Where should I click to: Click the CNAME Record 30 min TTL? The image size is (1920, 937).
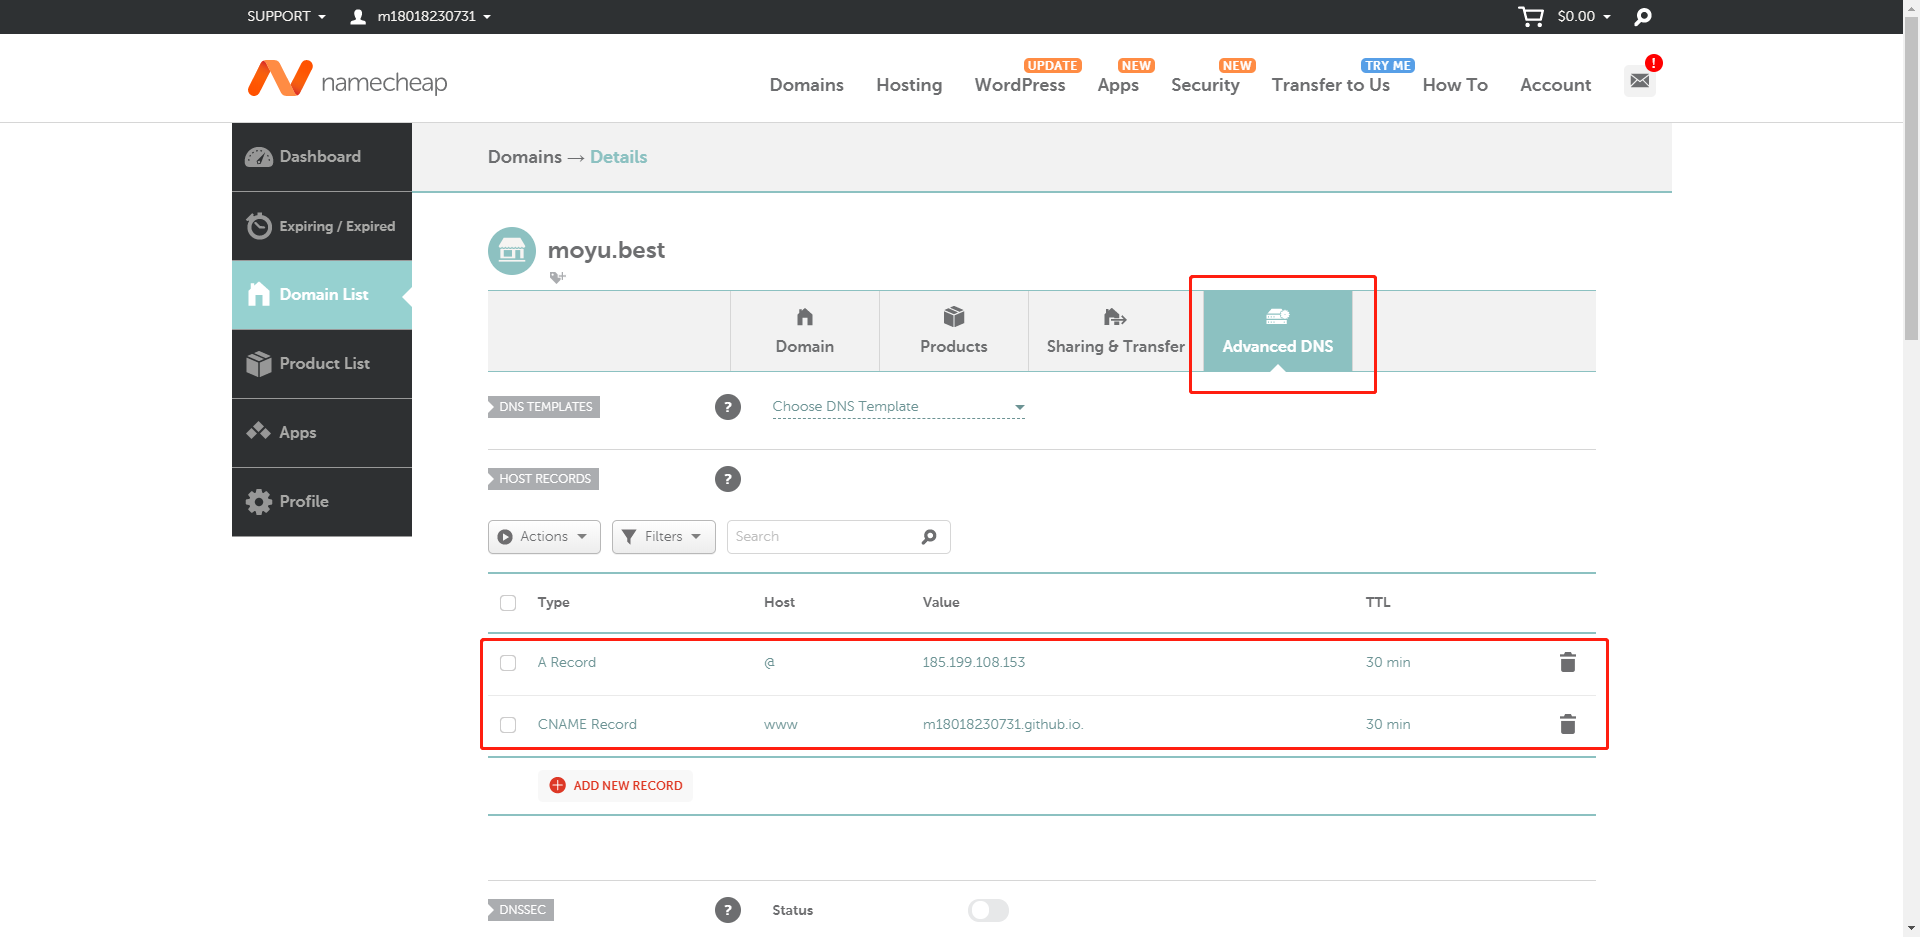(1388, 725)
